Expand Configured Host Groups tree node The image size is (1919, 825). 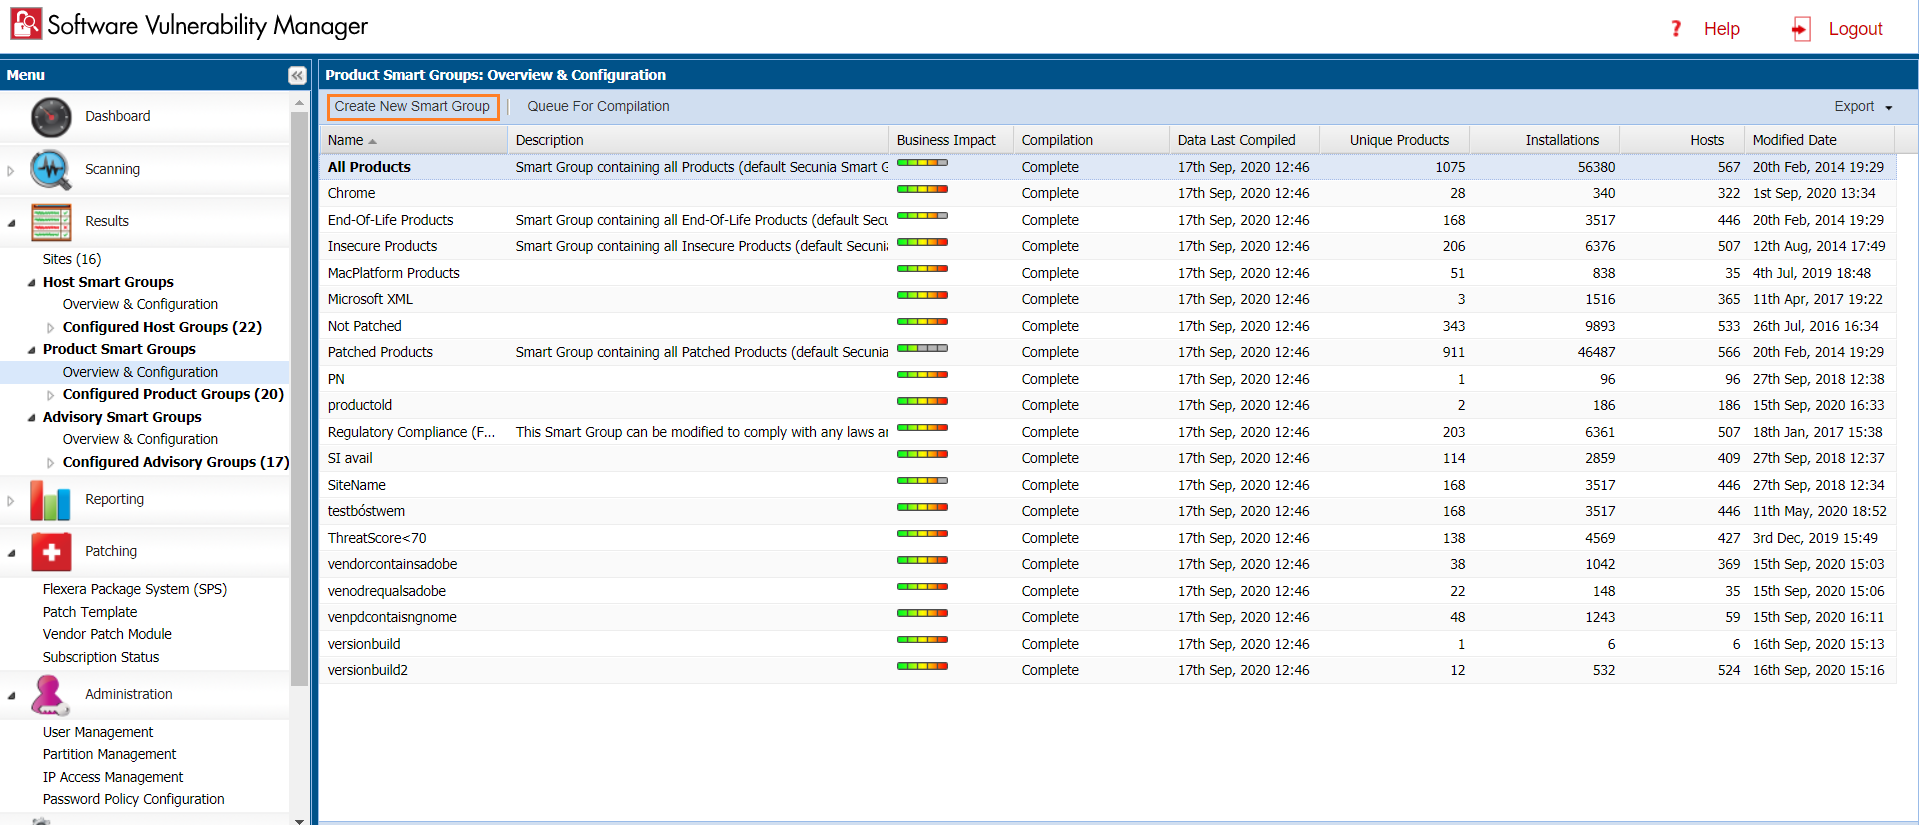point(51,328)
